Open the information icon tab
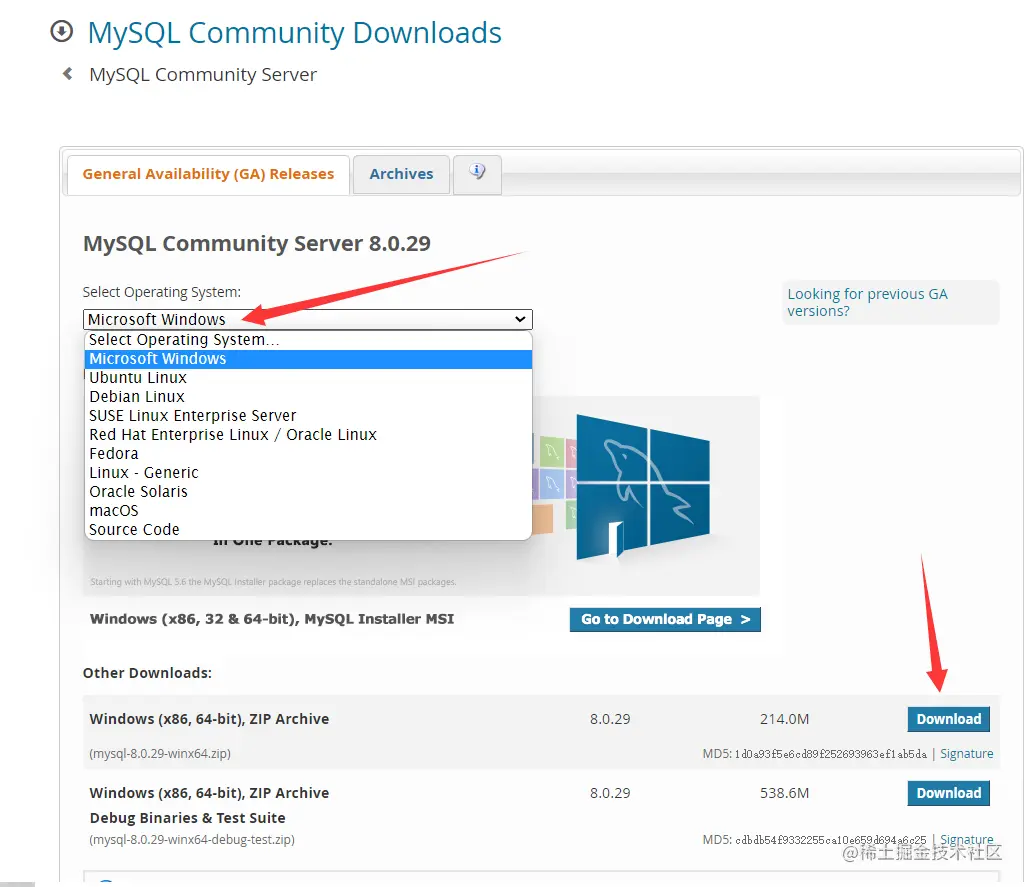 477,174
